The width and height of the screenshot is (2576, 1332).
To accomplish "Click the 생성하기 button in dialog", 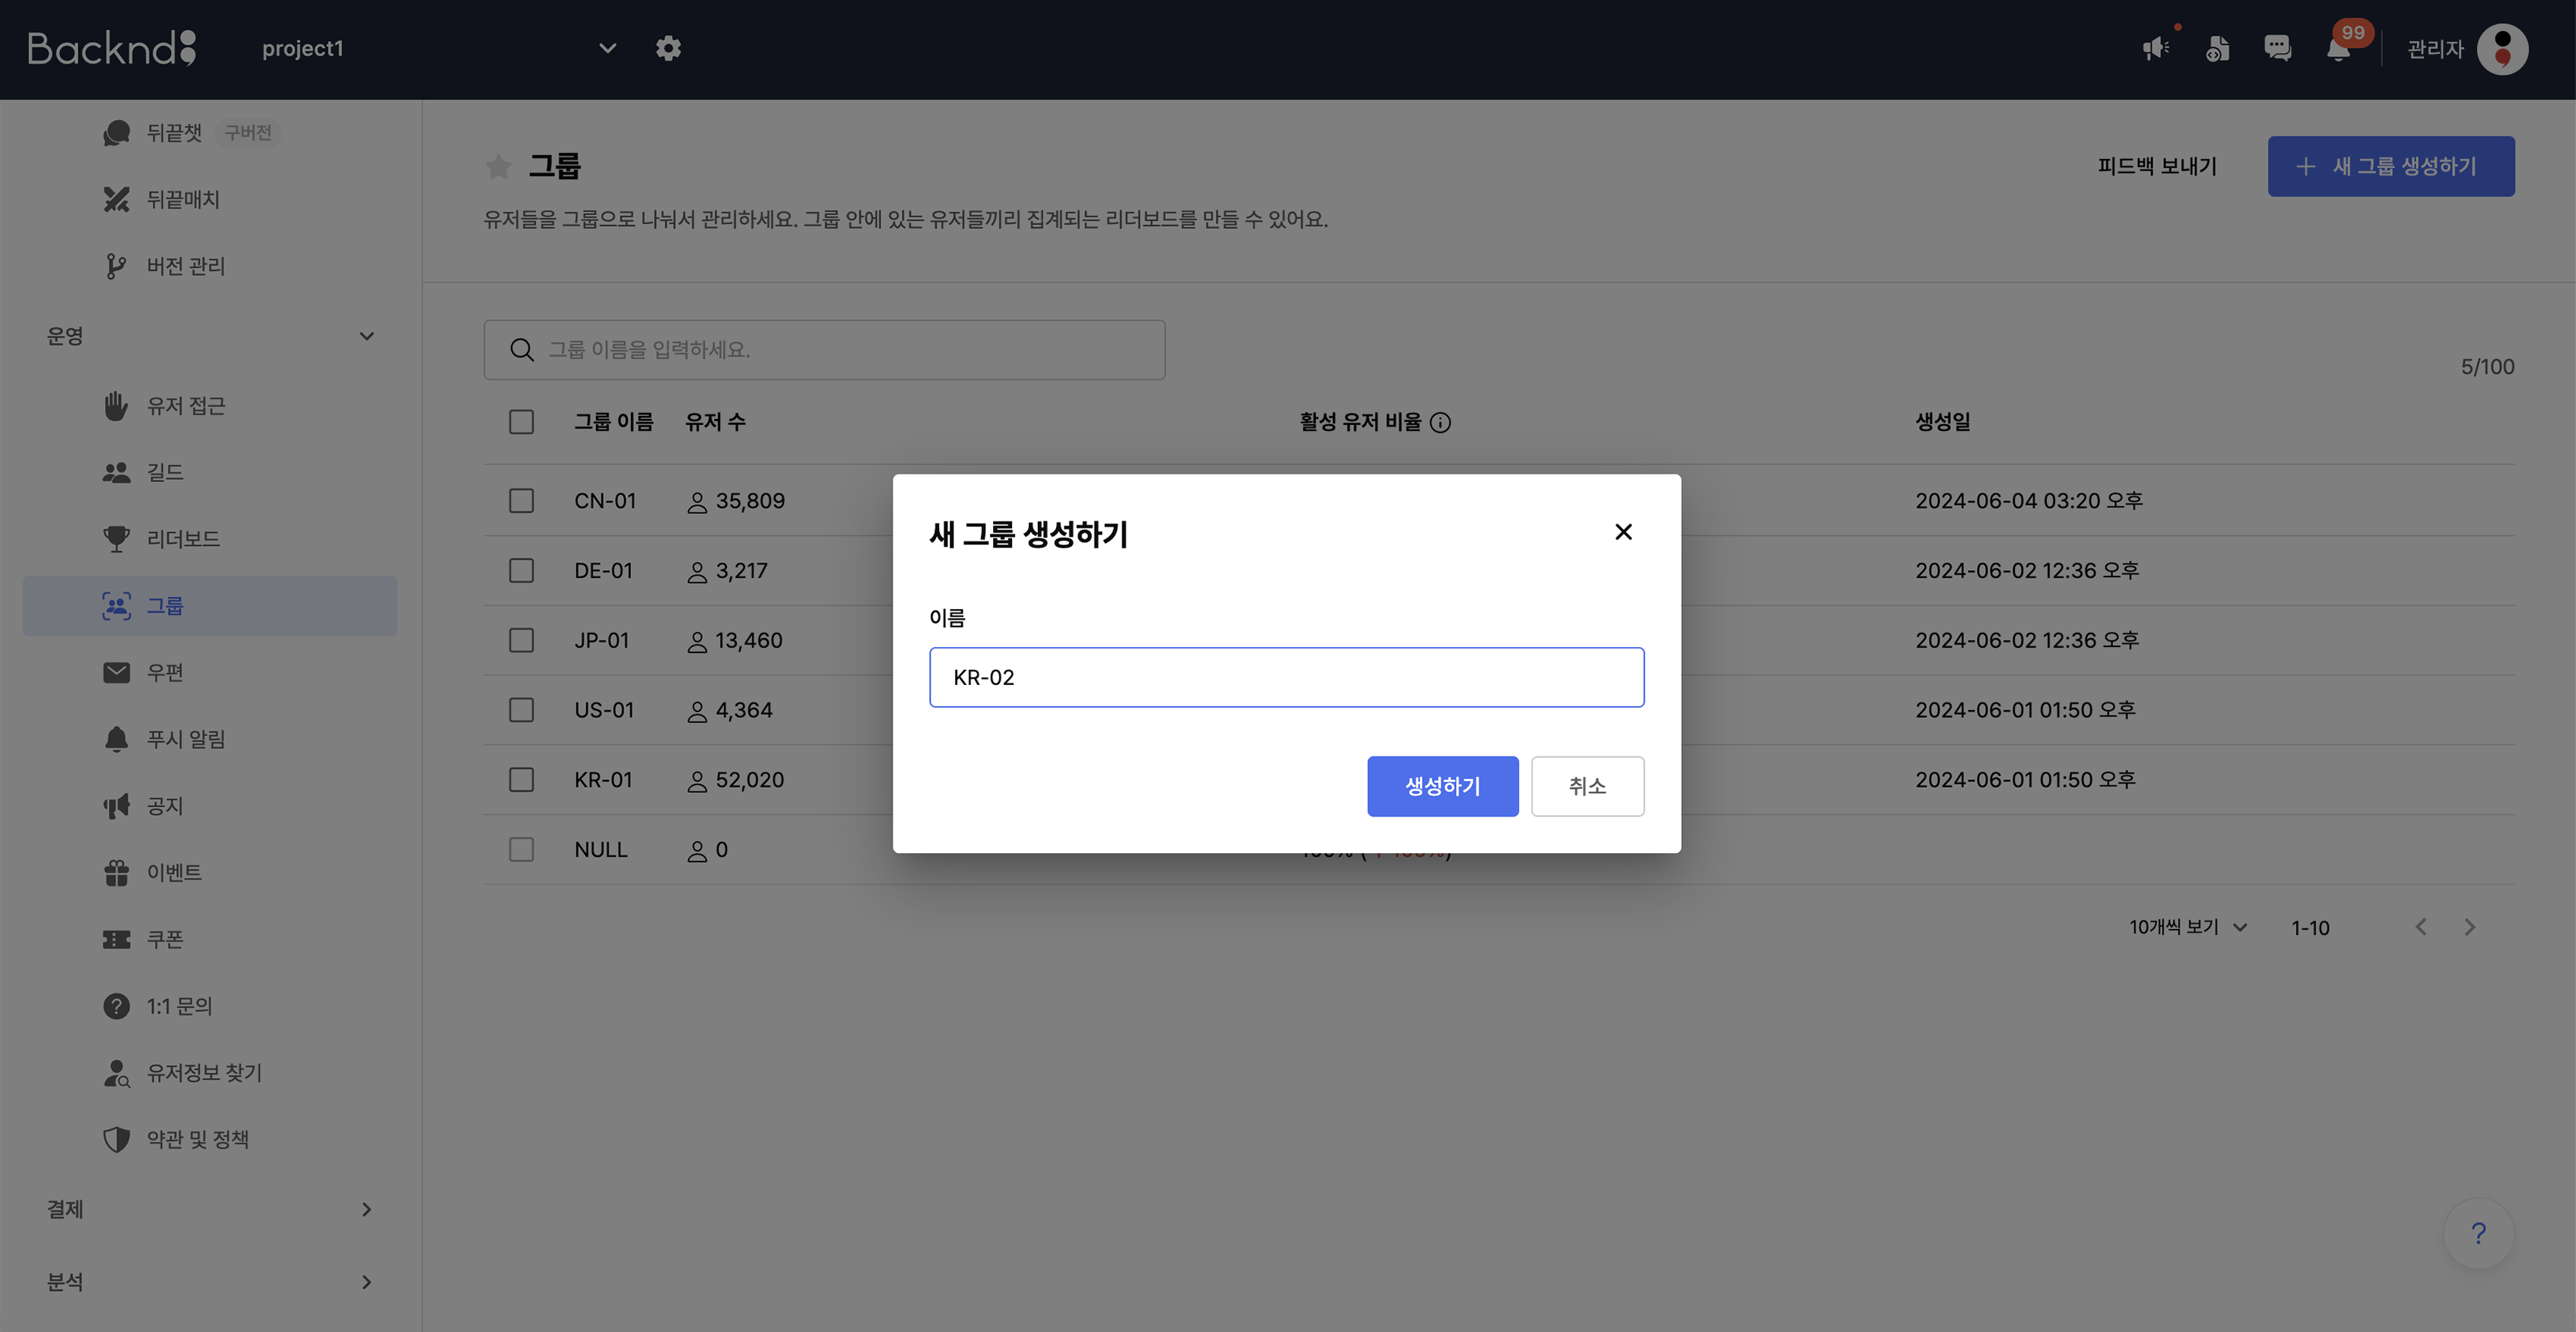I will point(1442,786).
